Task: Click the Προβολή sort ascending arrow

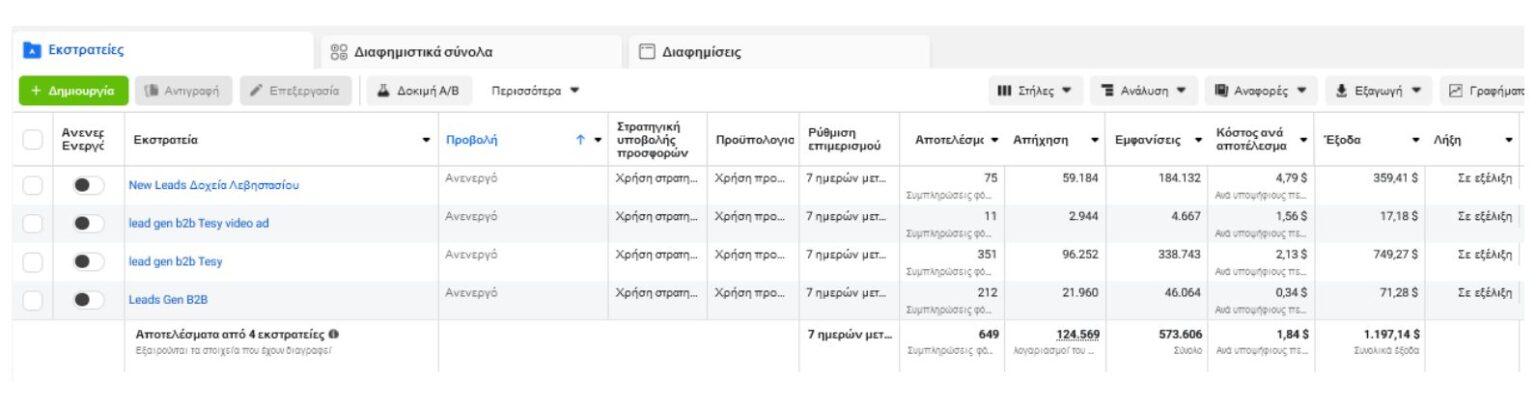Action: (580, 141)
